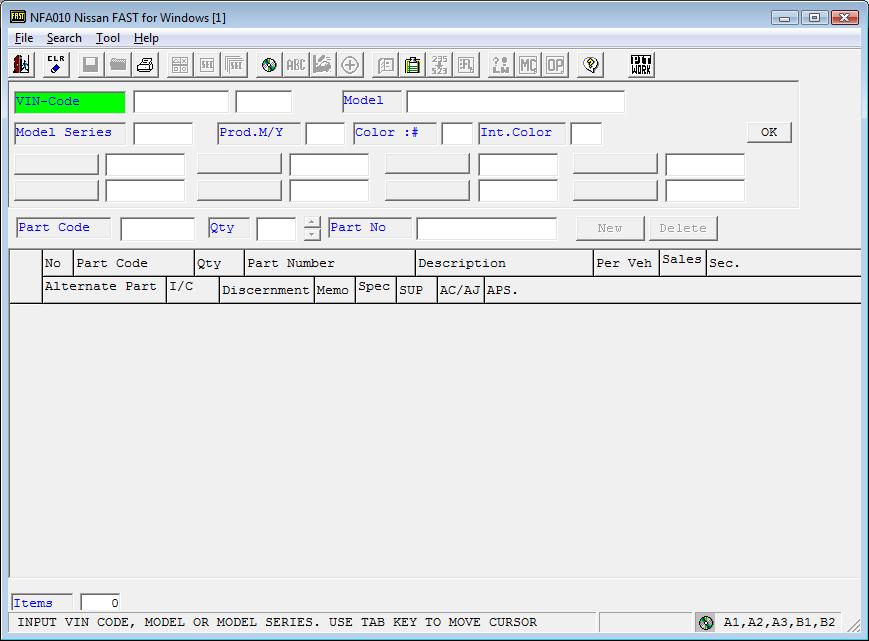869x641 pixels.
Task: Click the green clipboard toolbar icon
Action: 412,65
